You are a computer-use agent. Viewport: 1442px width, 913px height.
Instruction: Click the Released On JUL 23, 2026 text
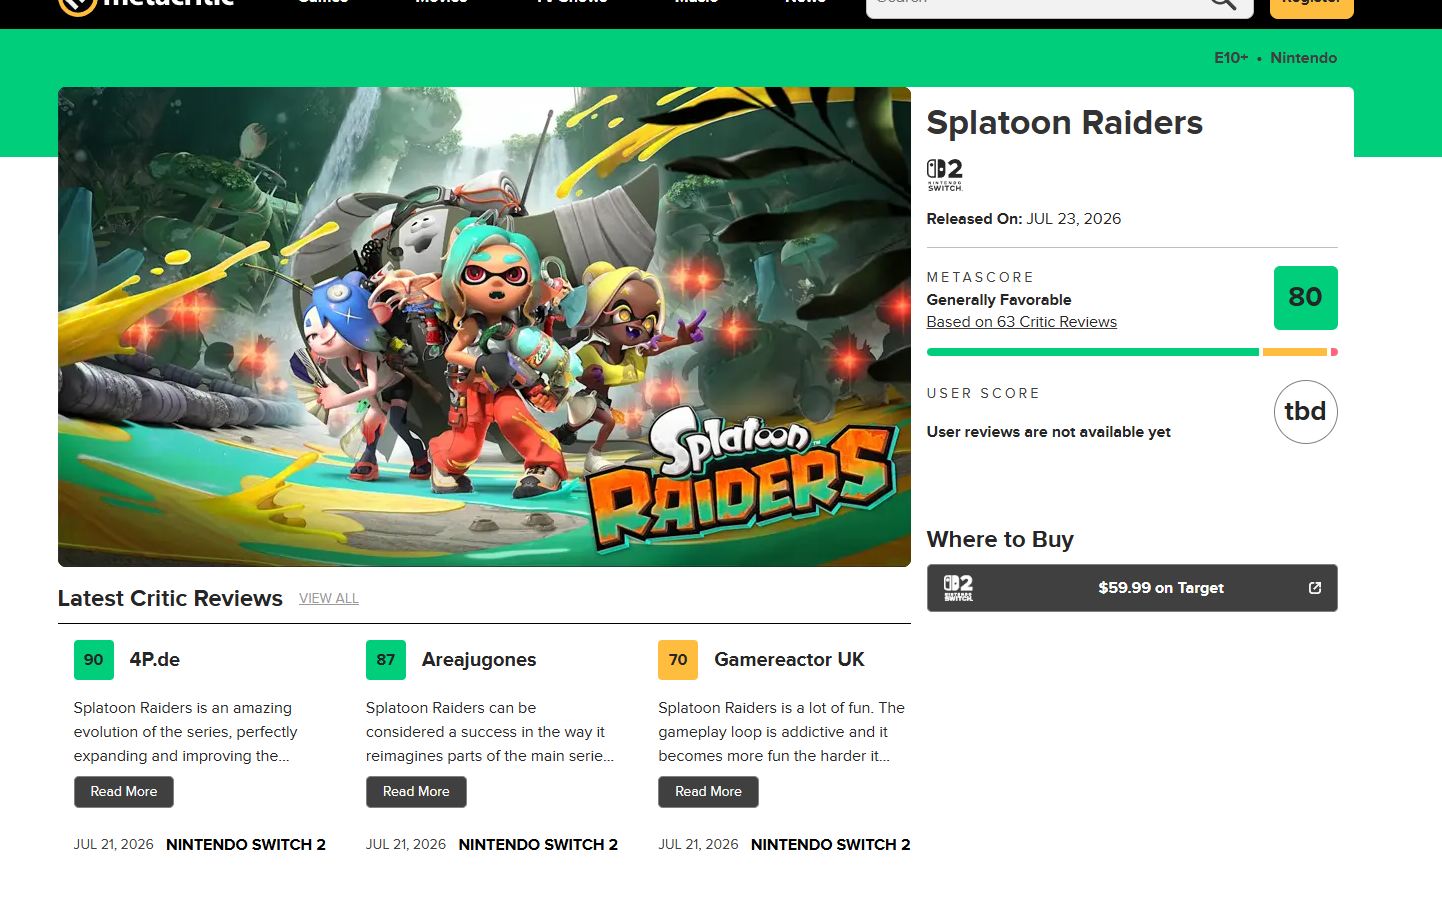[1023, 219]
